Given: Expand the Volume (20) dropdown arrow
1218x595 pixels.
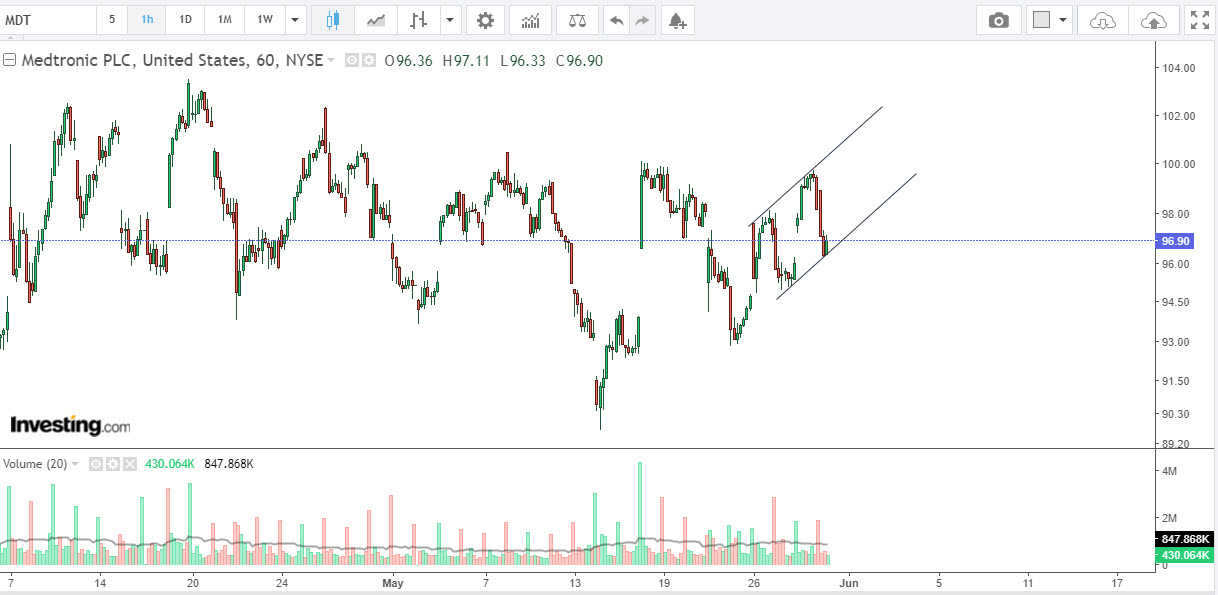Looking at the screenshot, I should (x=75, y=464).
